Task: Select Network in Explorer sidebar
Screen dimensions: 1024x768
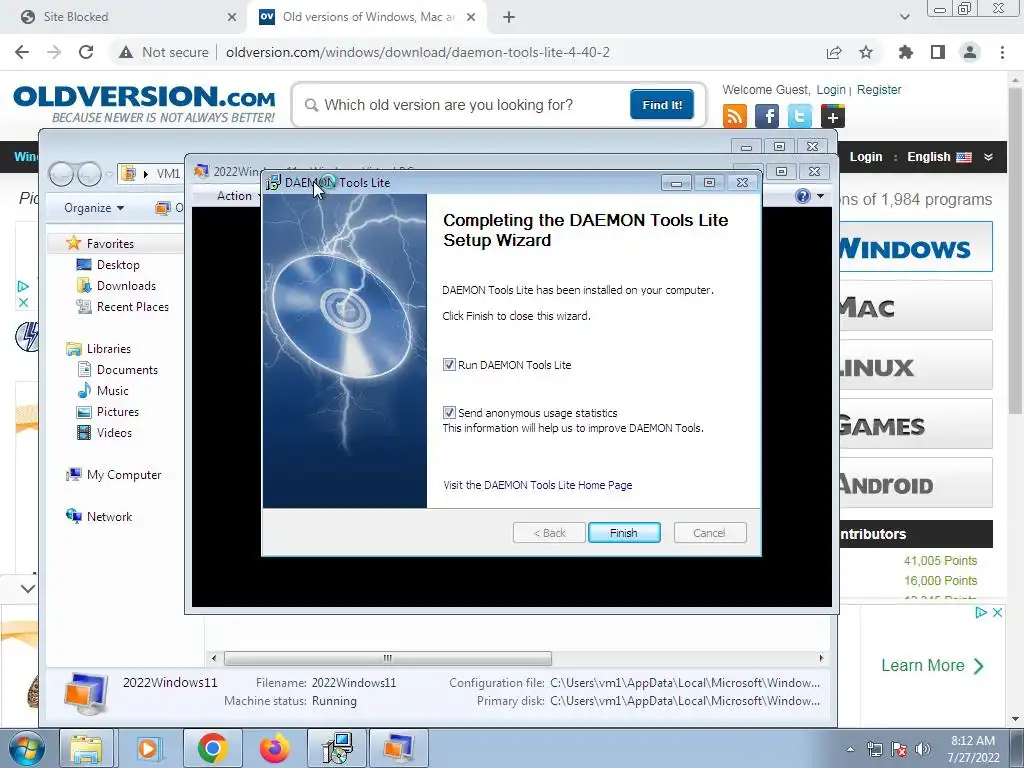Action: tap(109, 516)
